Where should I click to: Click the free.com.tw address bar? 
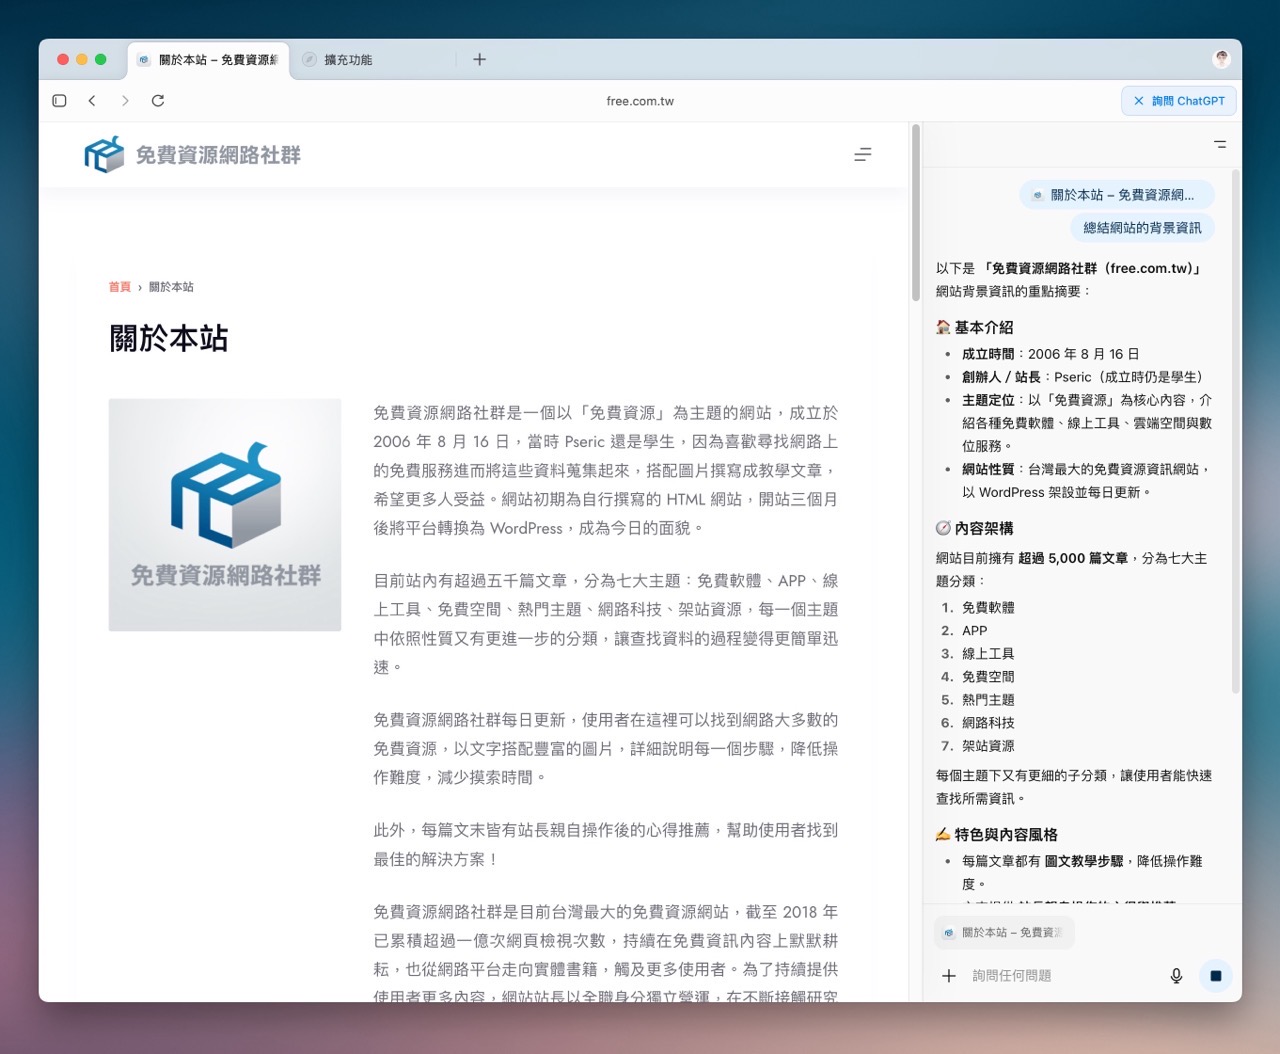tap(640, 101)
